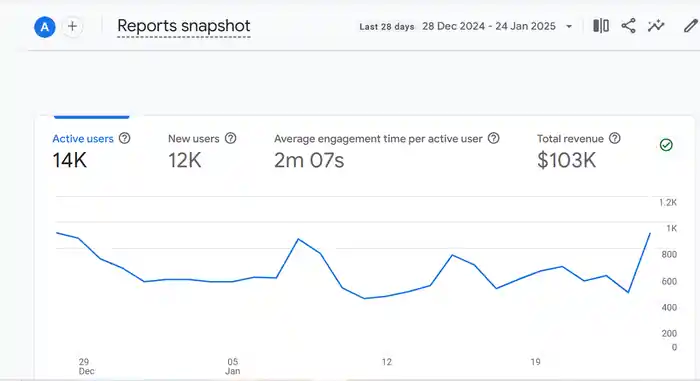The width and height of the screenshot is (700, 381).
Task: Open the Insights sparkline icon
Action: (656, 26)
